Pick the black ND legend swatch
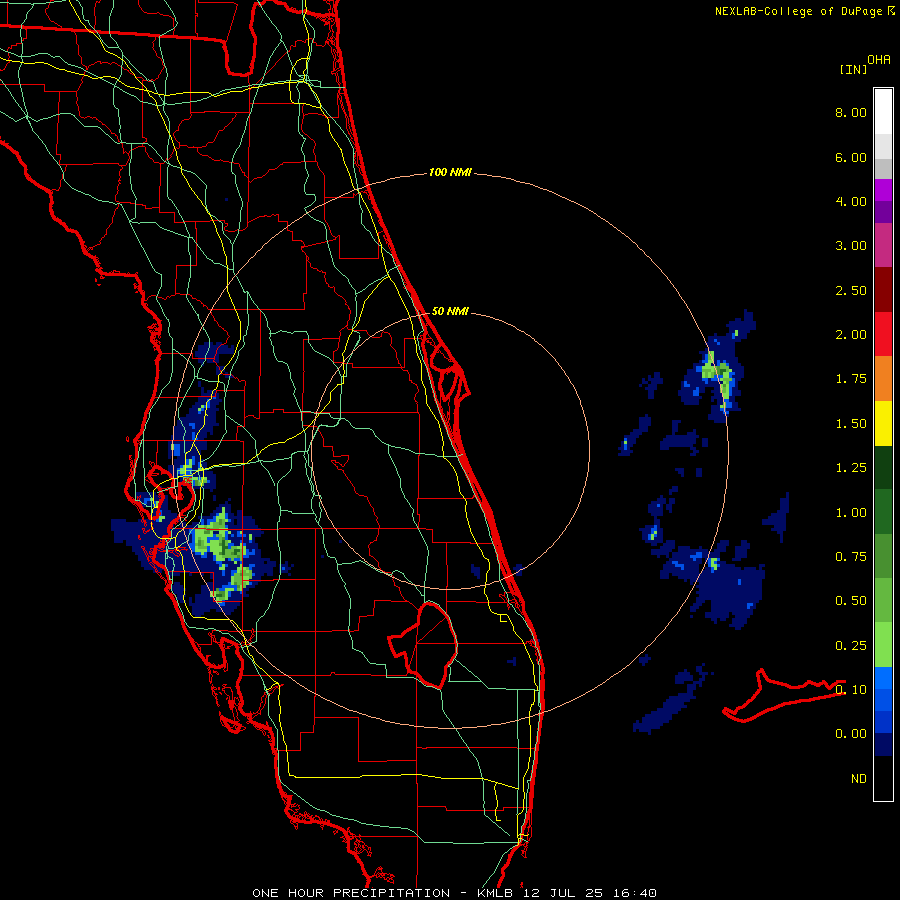The height and width of the screenshot is (900, 900). tap(883, 778)
